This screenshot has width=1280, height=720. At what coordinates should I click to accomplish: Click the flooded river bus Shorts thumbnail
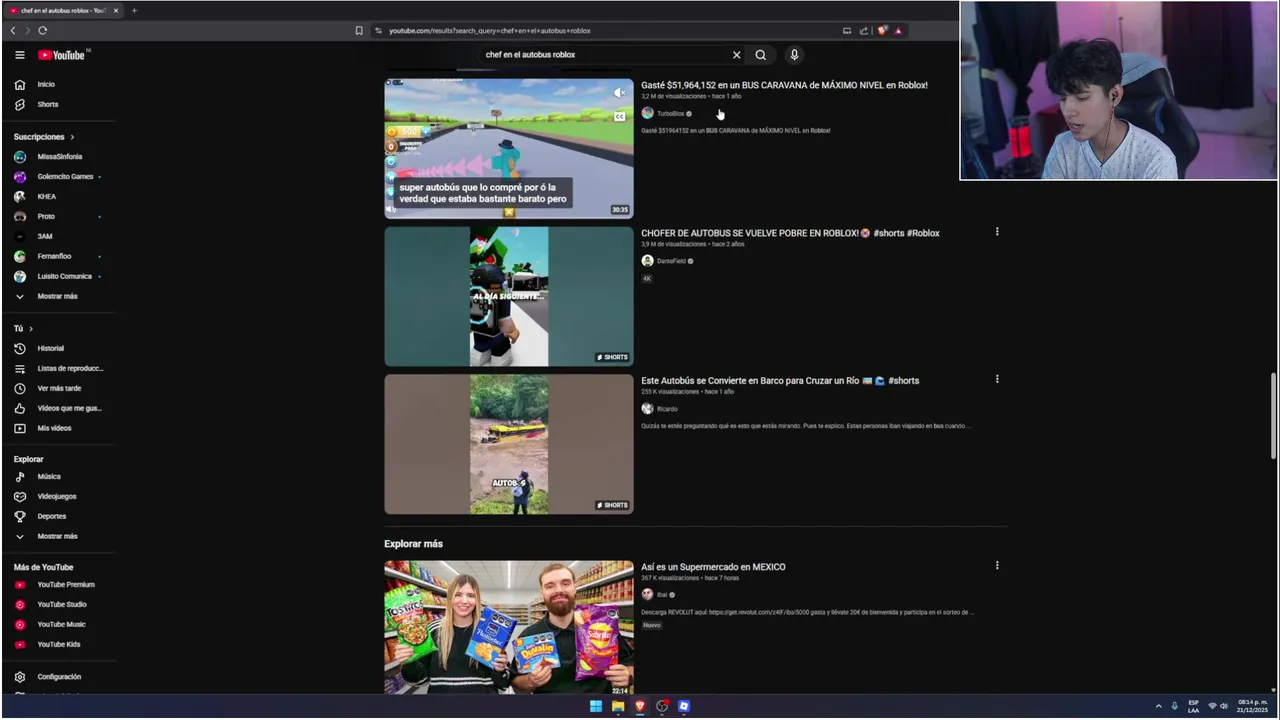click(x=509, y=444)
